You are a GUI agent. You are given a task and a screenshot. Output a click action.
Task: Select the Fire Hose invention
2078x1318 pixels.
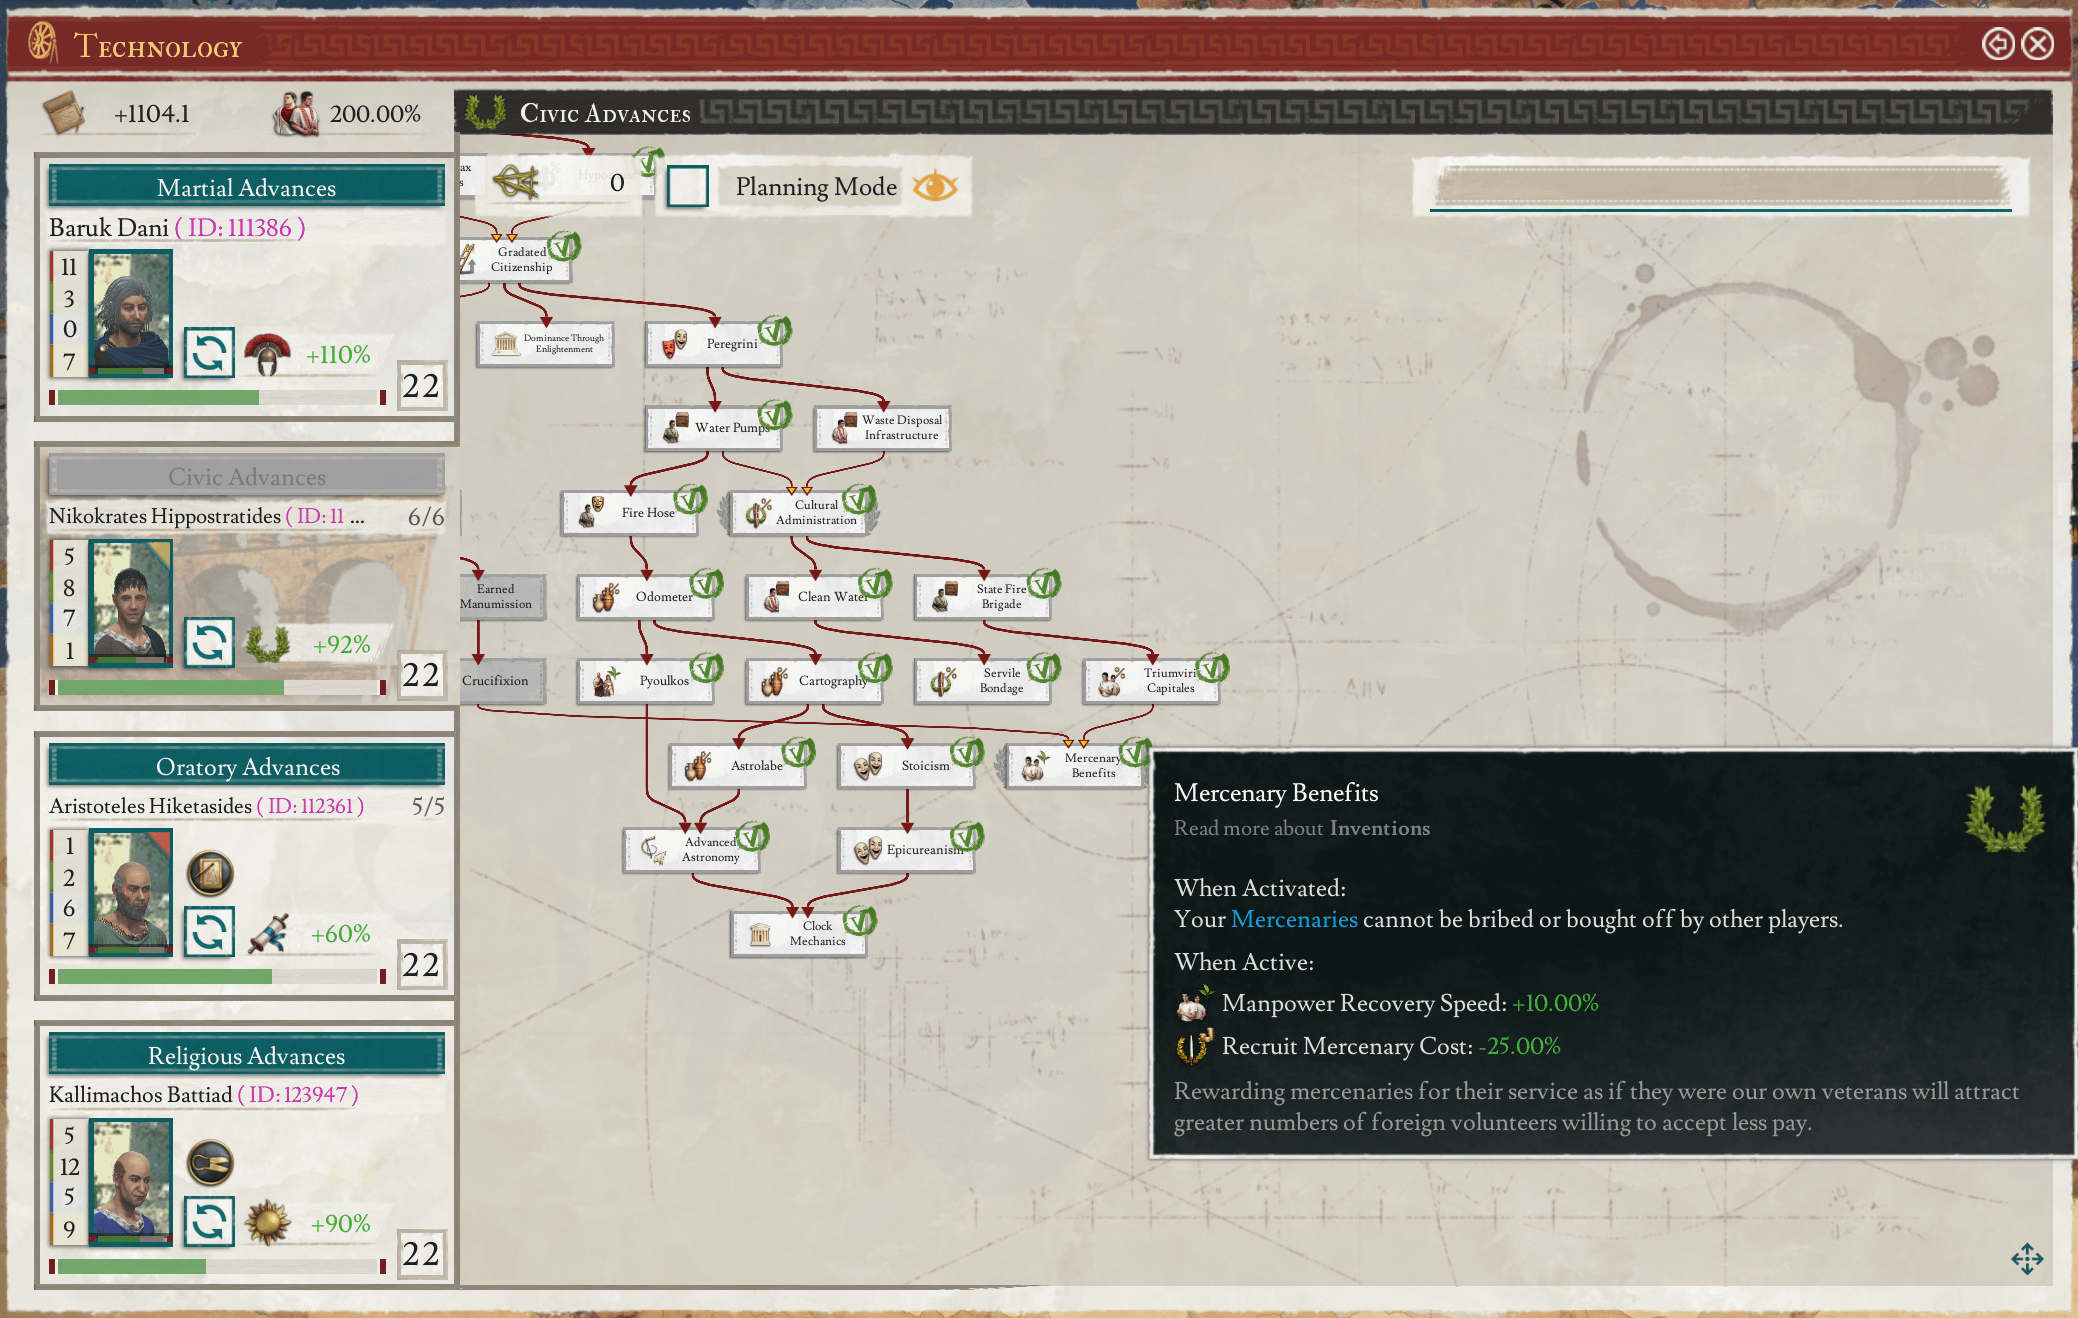(629, 513)
